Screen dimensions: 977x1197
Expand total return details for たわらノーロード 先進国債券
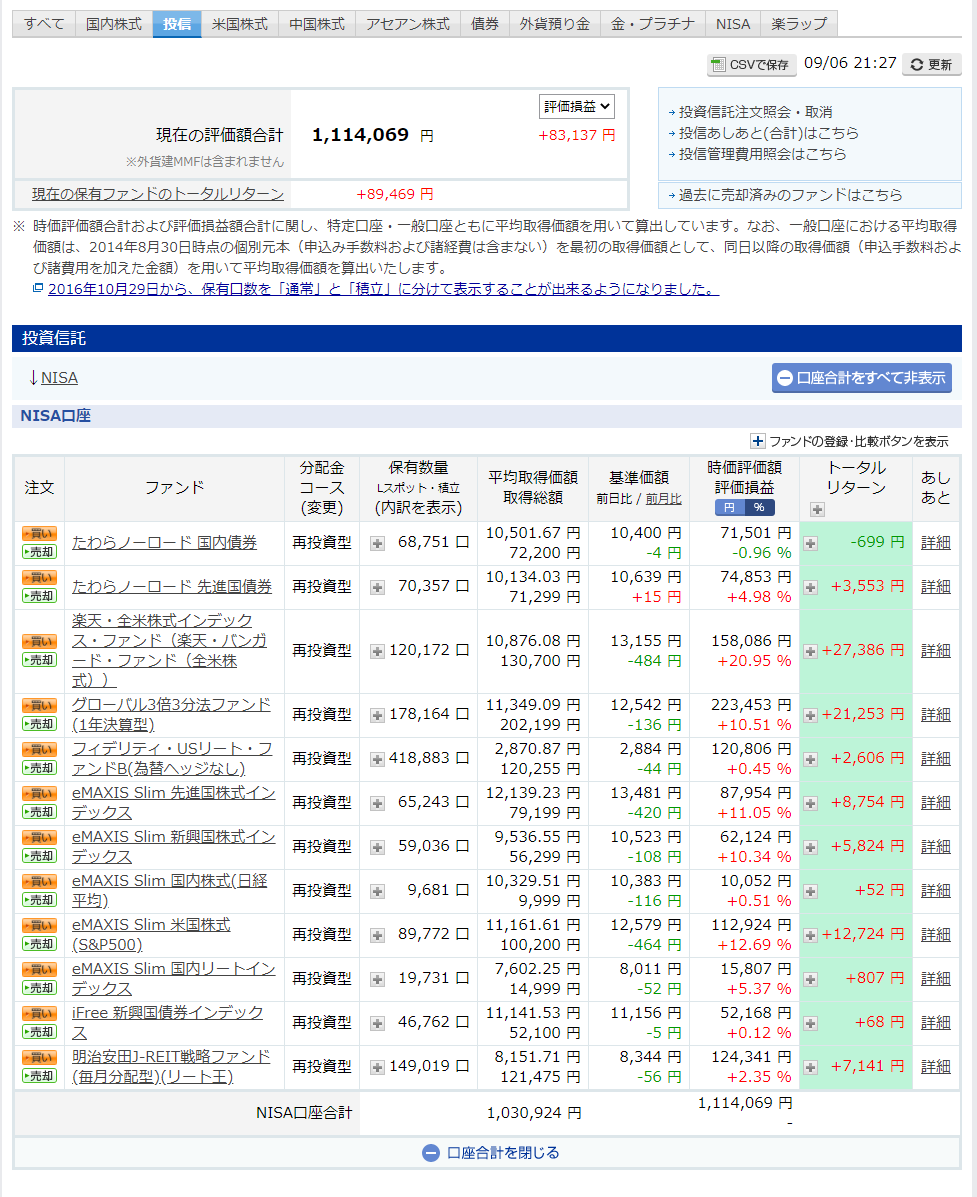tap(811, 588)
